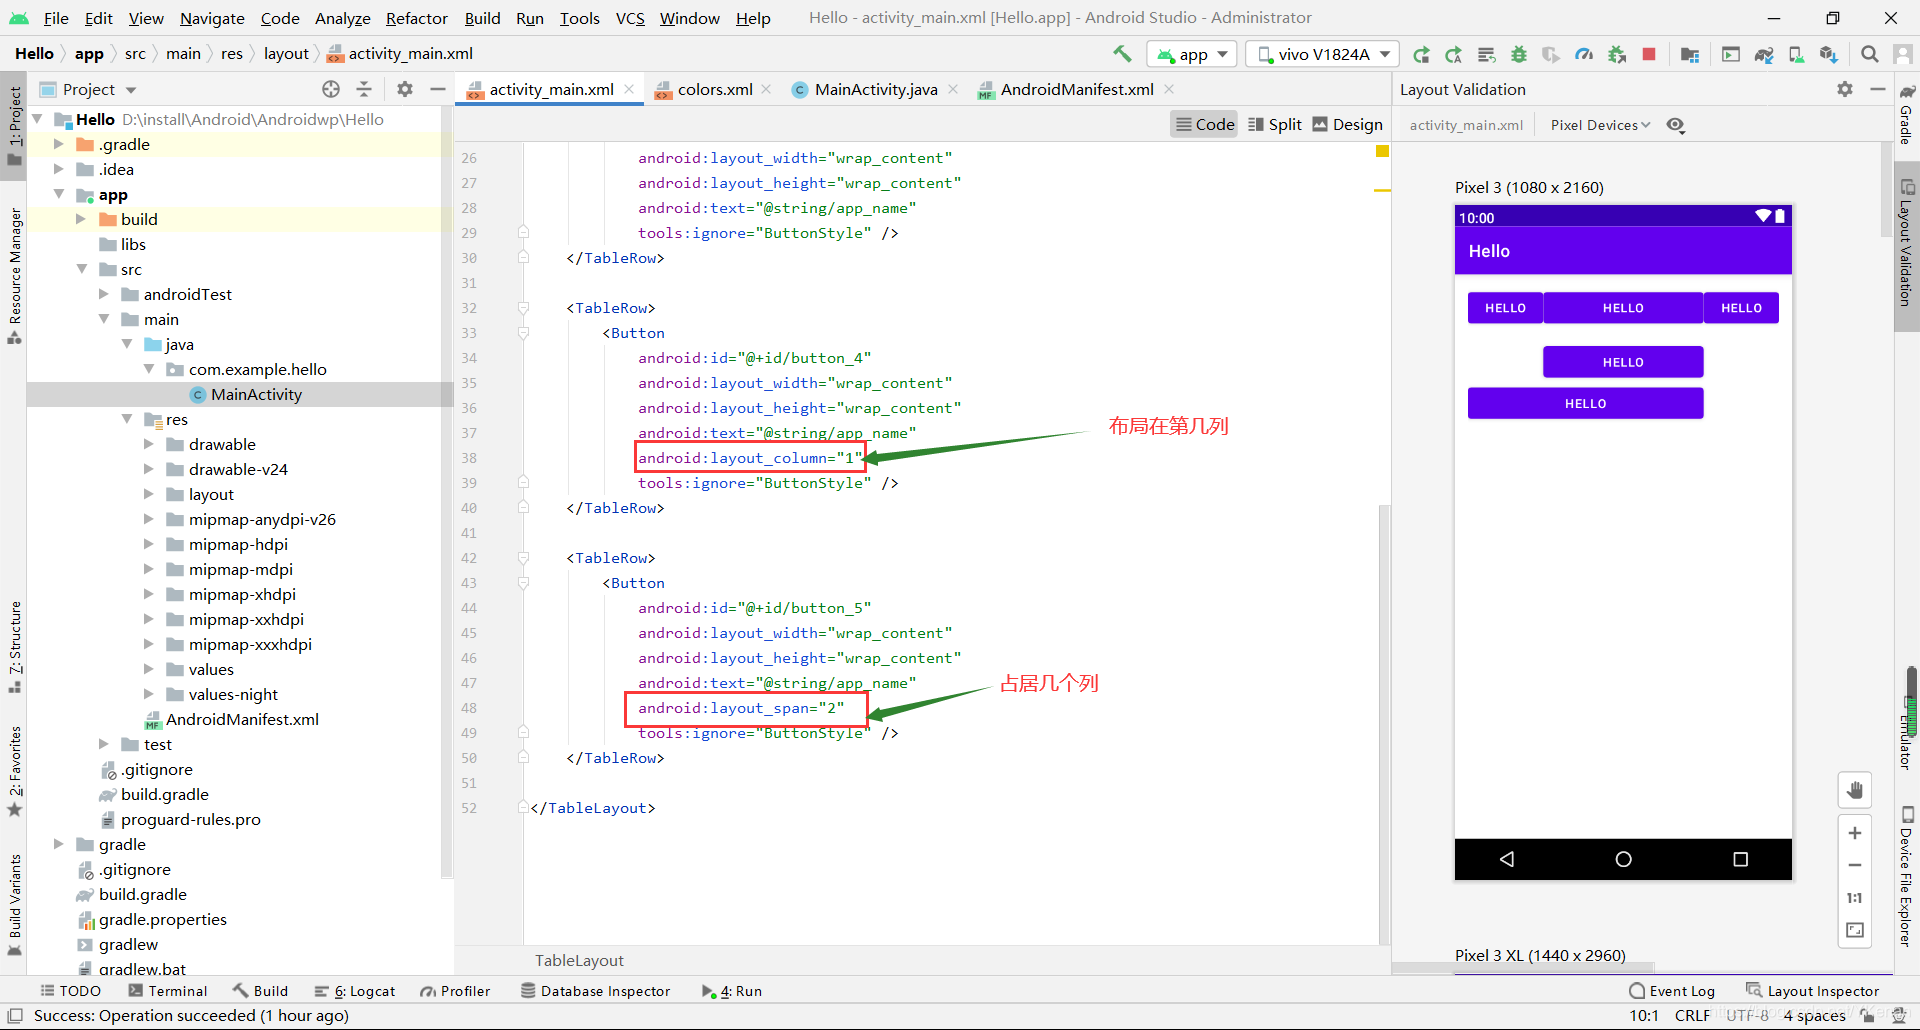The image size is (1920, 1030).
Task: Switch to the AndroidManifest.xml tab
Action: click(1076, 89)
